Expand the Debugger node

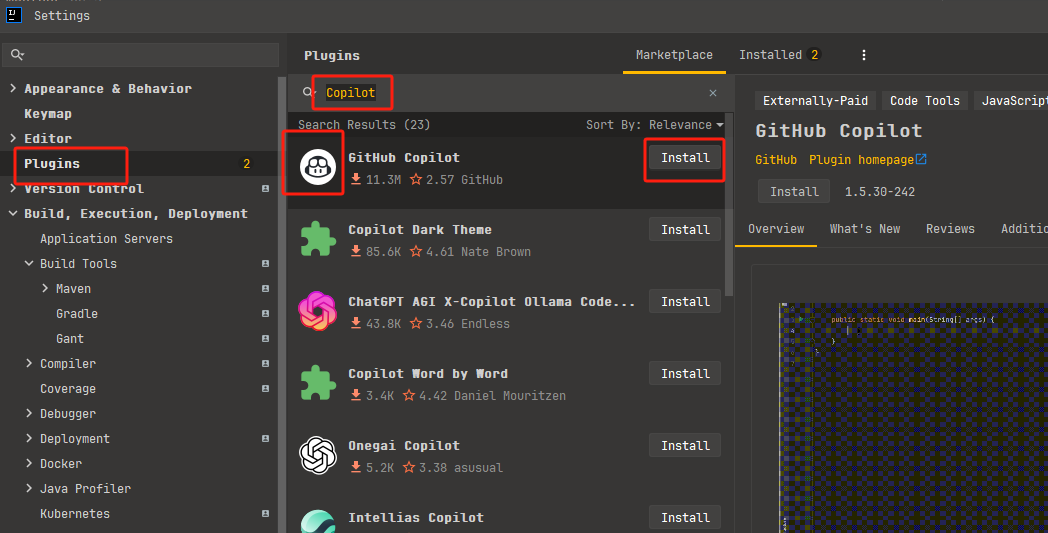29,413
